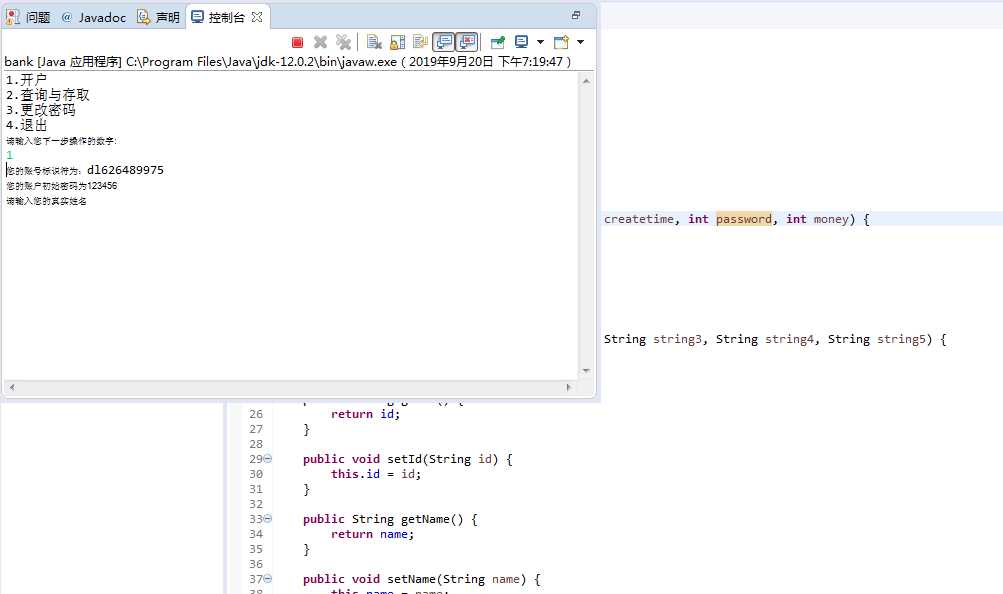Click the setId(String id) method signature
The height and width of the screenshot is (594, 1003).
coord(407,459)
